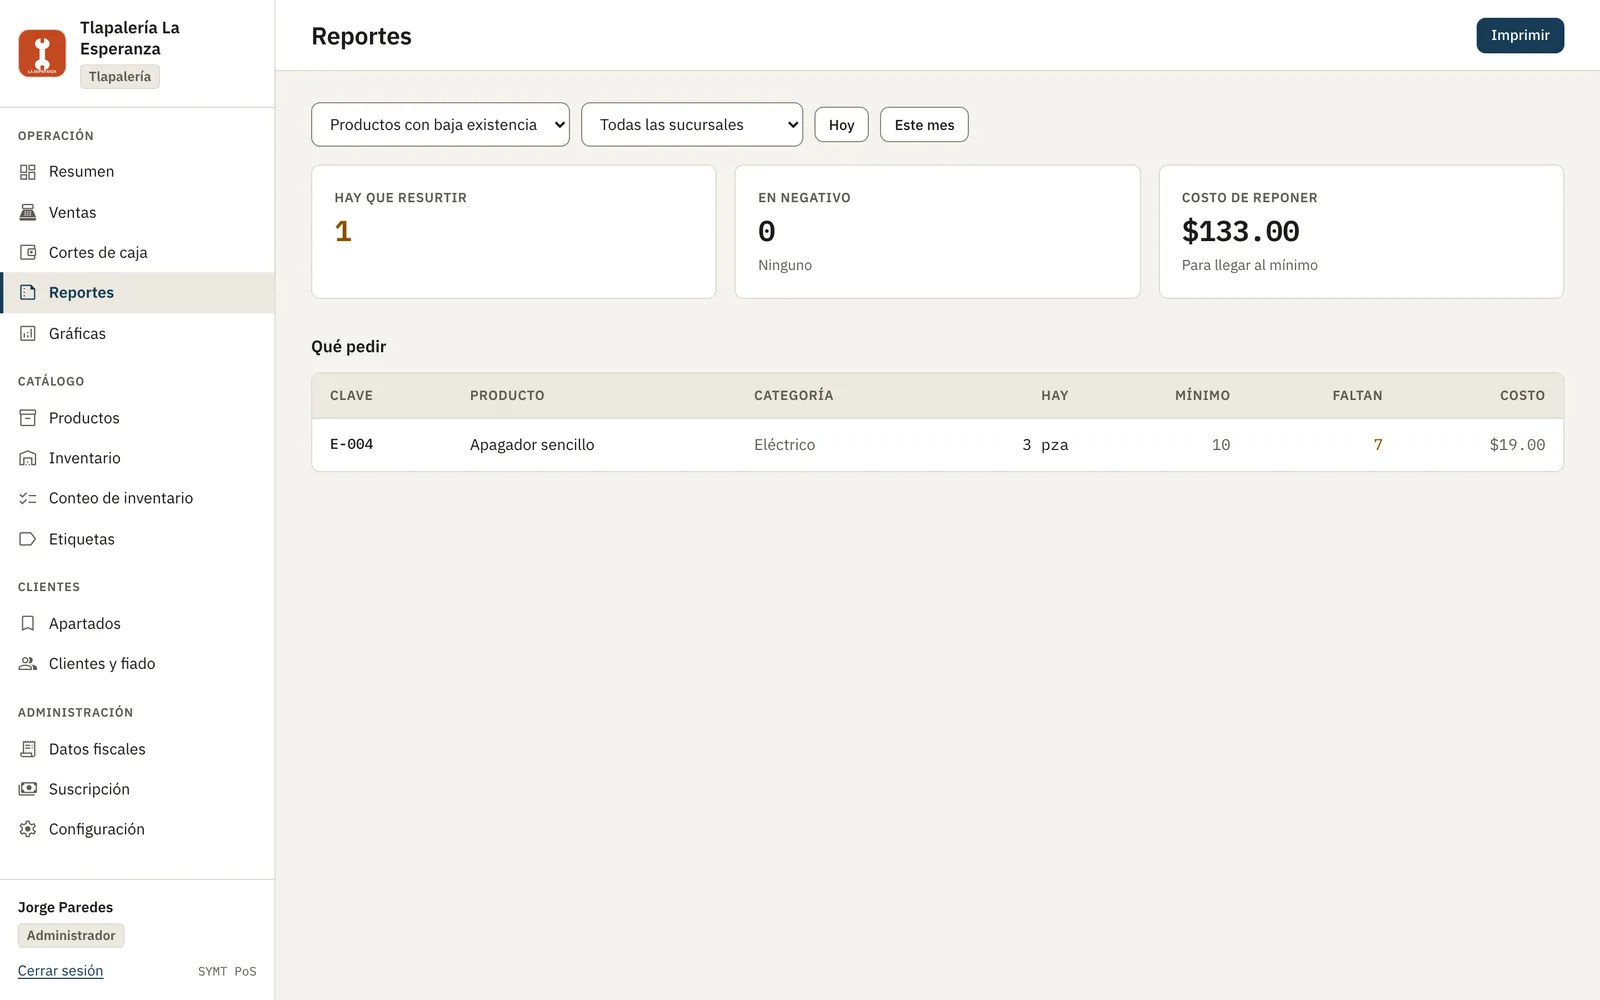Open Clientes y fiado
The width and height of the screenshot is (1600, 1000).
(137, 663)
